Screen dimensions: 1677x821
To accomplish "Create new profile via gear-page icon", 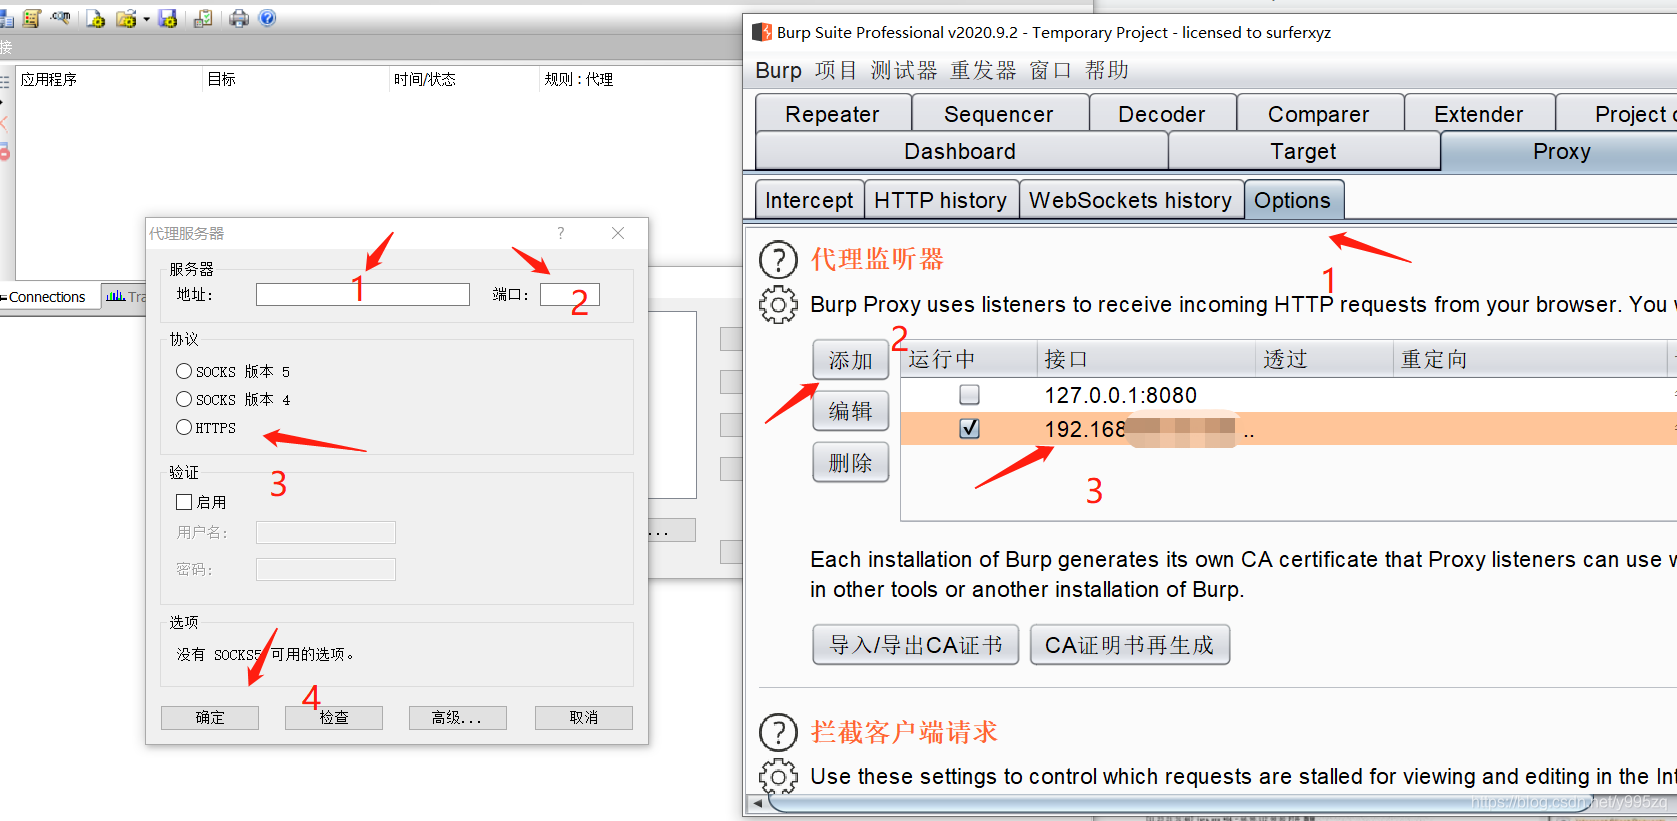I will pyautogui.click(x=96, y=18).
